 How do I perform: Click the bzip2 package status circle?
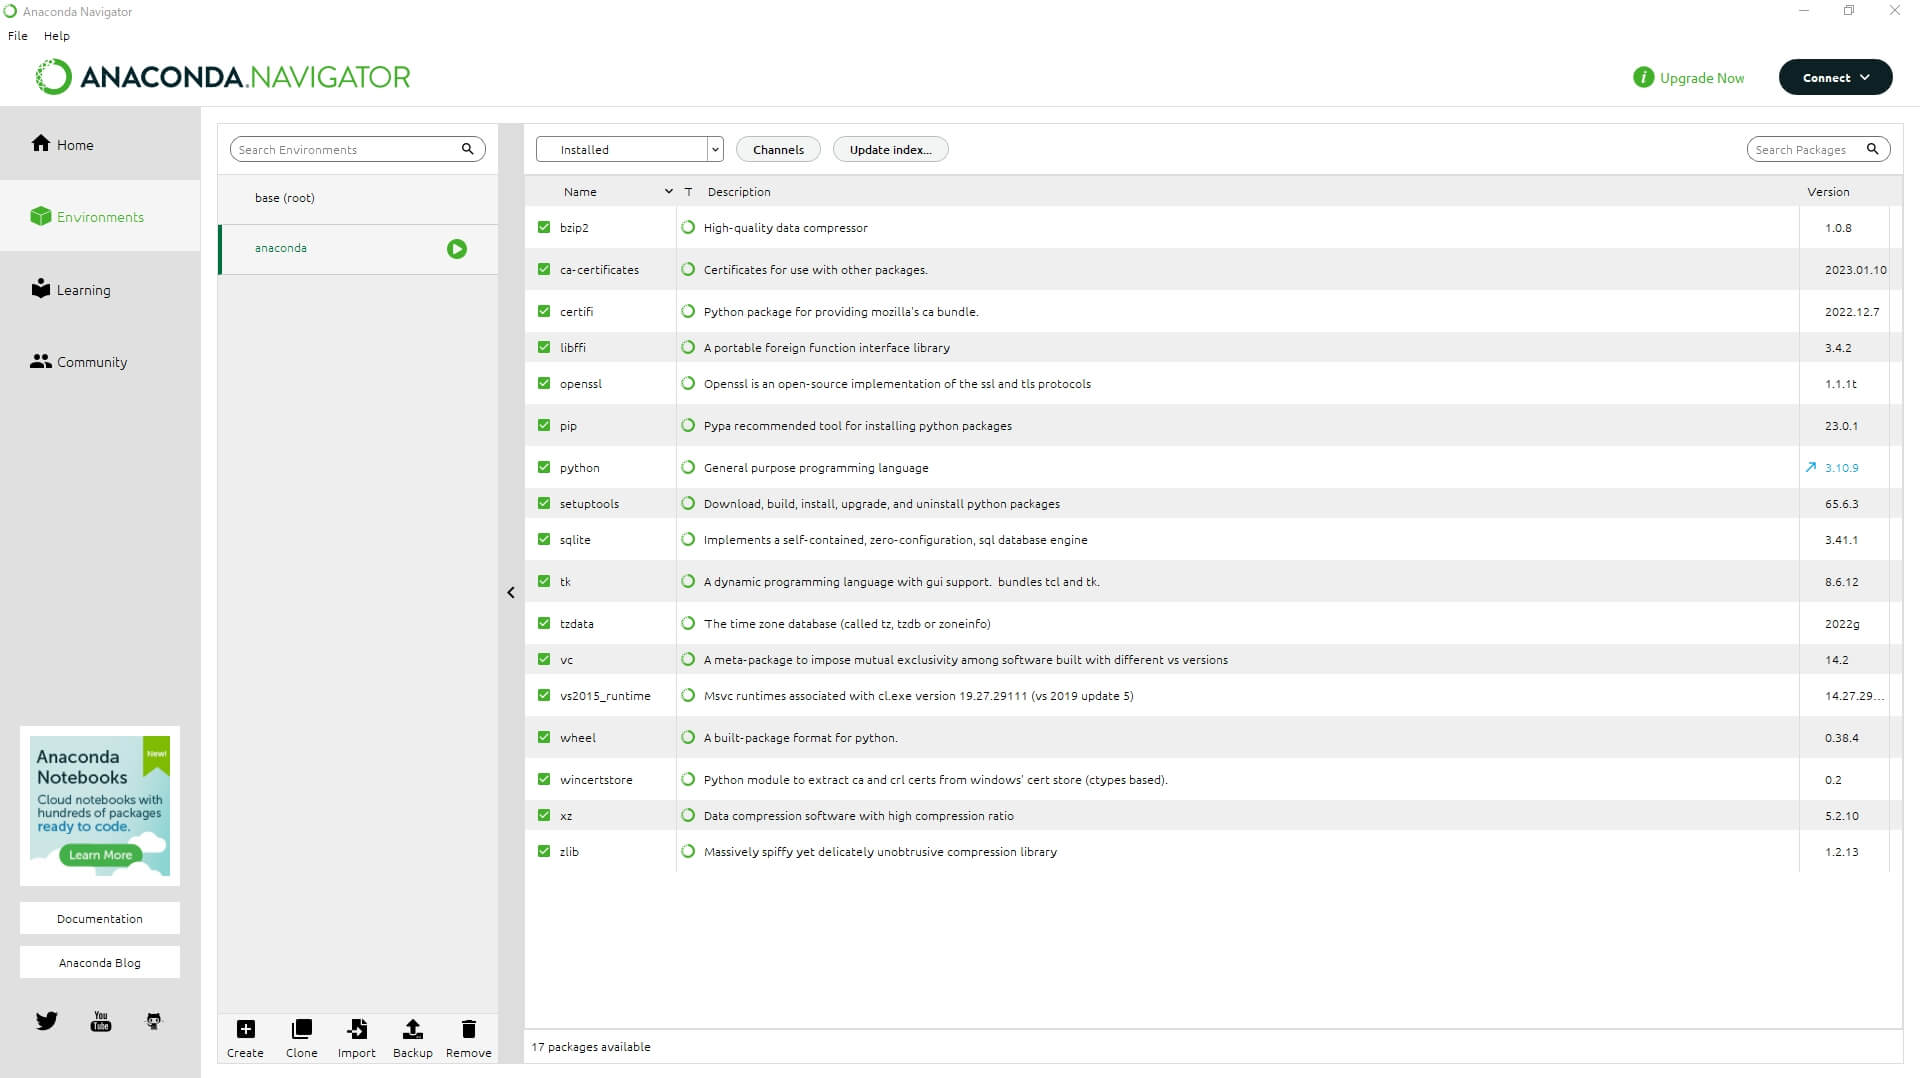pyautogui.click(x=688, y=227)
